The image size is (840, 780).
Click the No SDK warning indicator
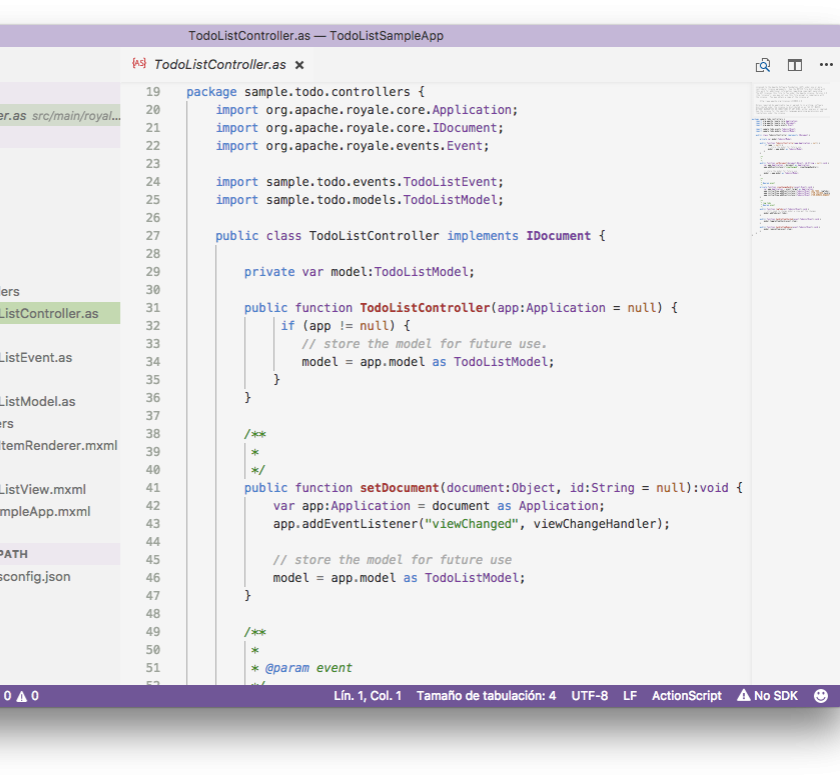pos(767,696)
